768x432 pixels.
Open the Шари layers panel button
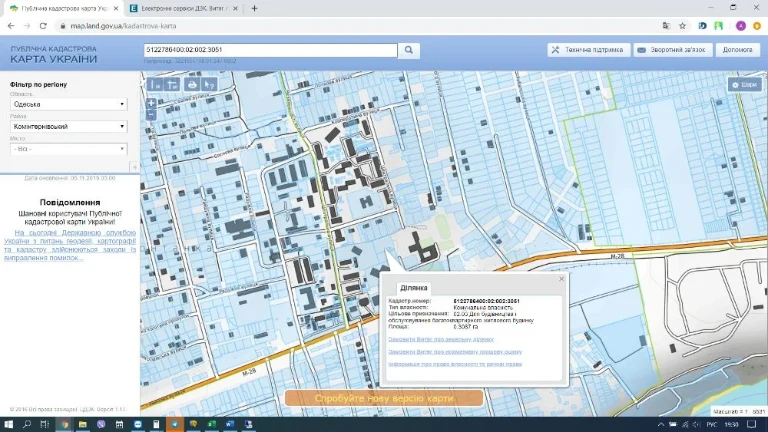pyautogui.click(x=744, y=85)
